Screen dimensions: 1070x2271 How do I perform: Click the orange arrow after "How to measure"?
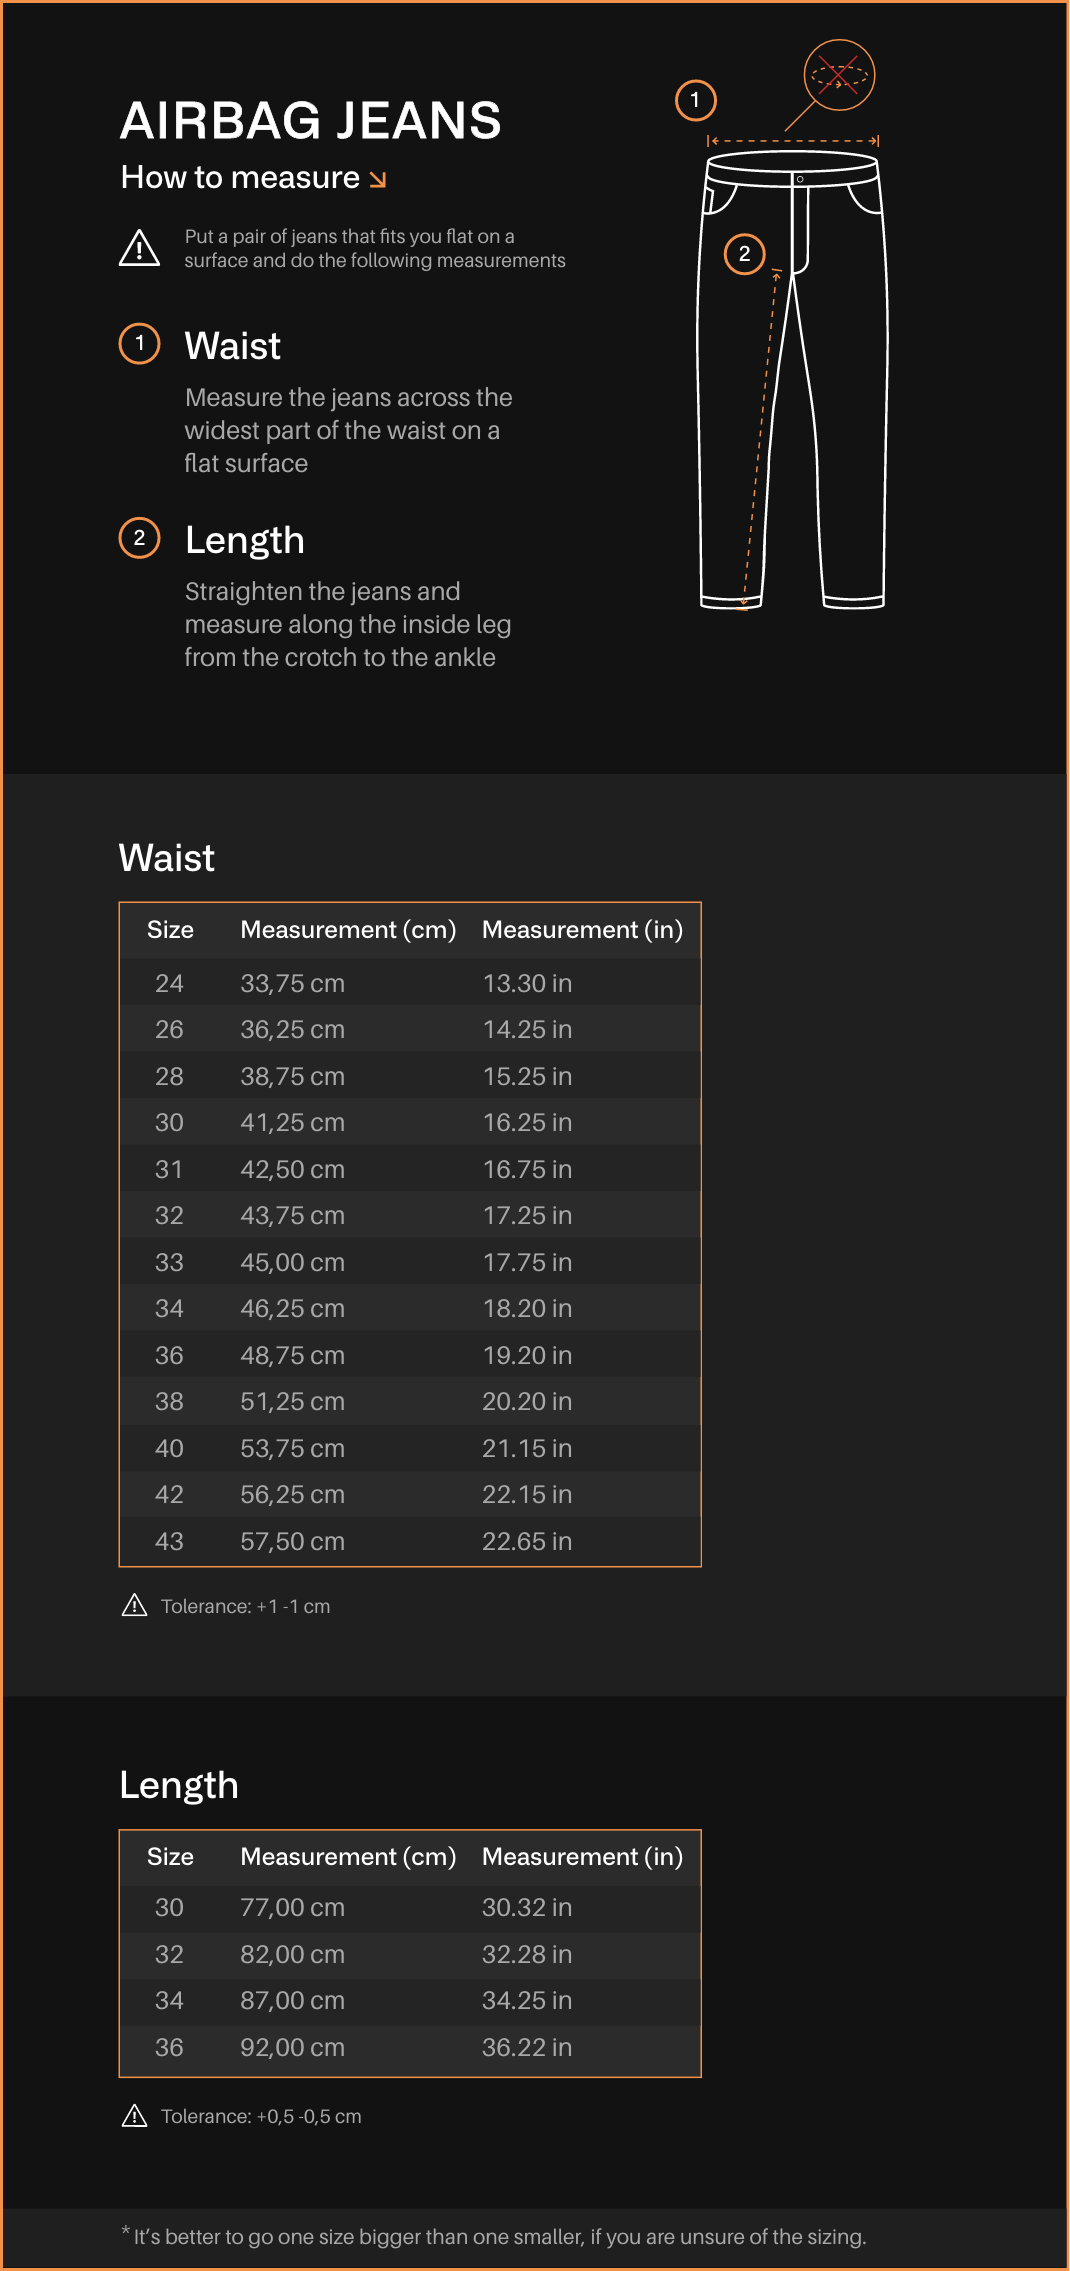[x=378, y=179]
